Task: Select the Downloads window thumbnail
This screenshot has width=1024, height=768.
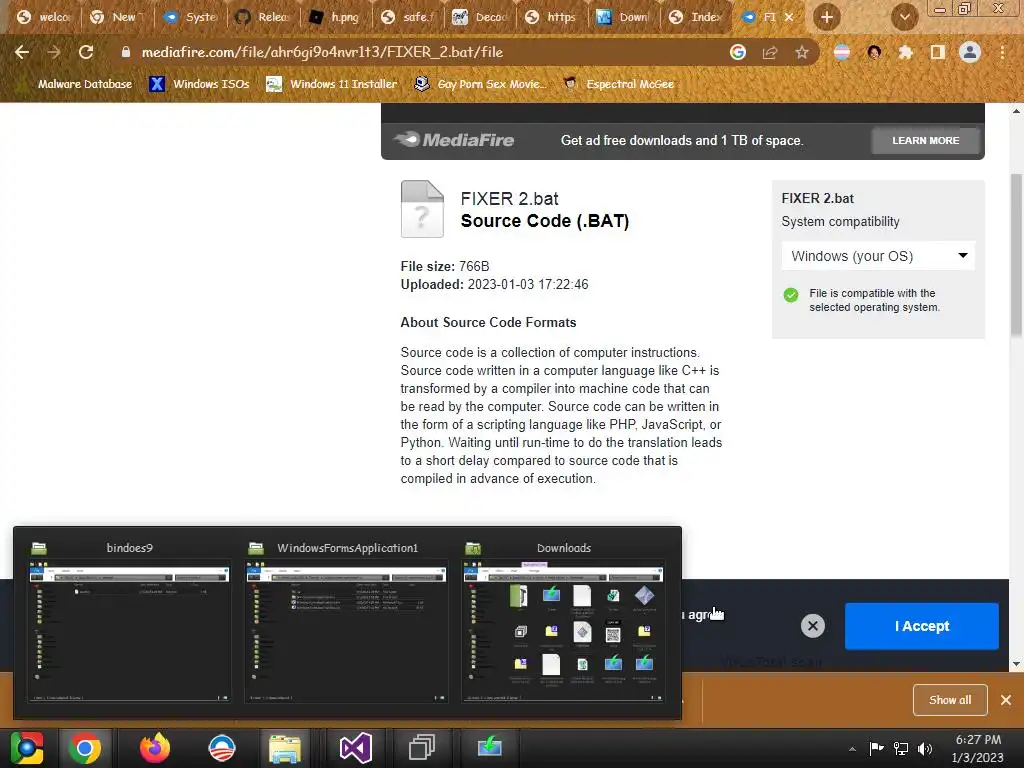Action: [563, 623]
